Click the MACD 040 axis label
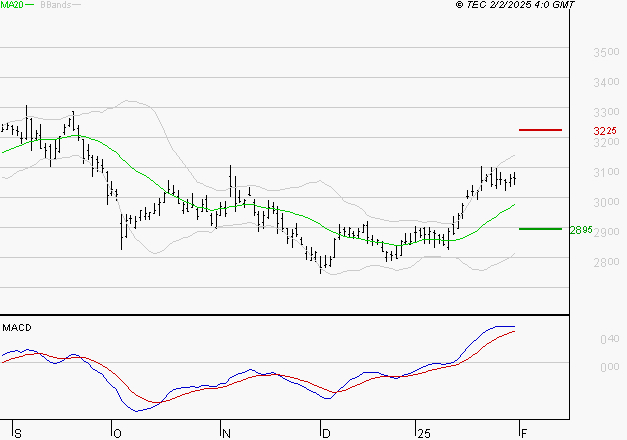The image size is (627, 440). click(610, 339)
